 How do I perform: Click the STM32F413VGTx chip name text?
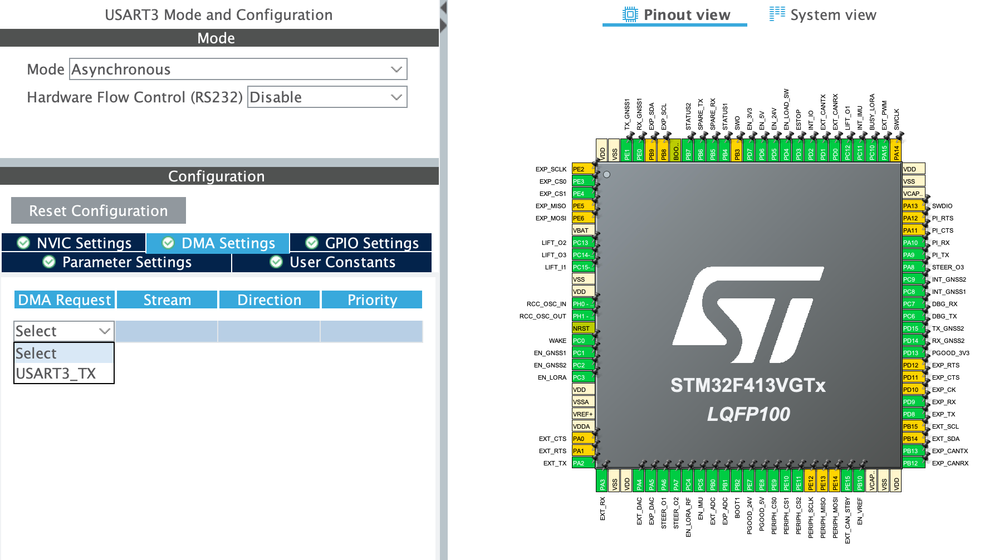[x=747, y=385]
